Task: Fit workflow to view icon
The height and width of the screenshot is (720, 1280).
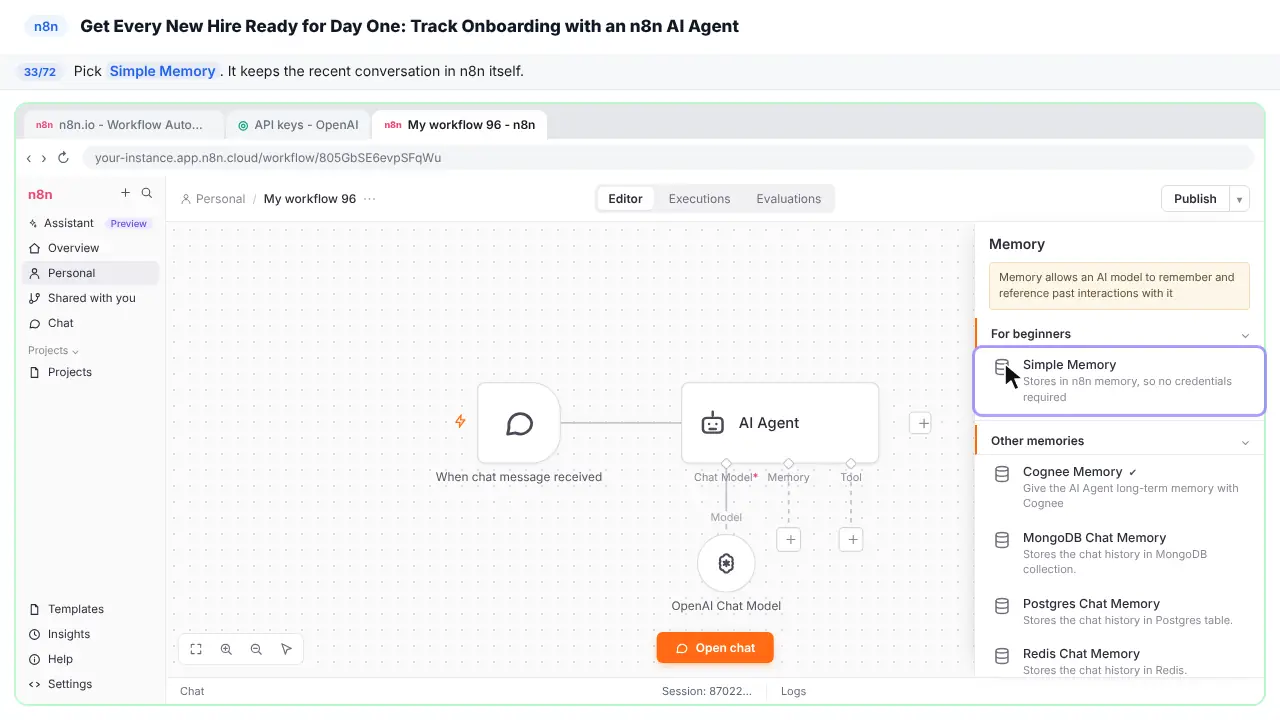Action: [196, 649]
